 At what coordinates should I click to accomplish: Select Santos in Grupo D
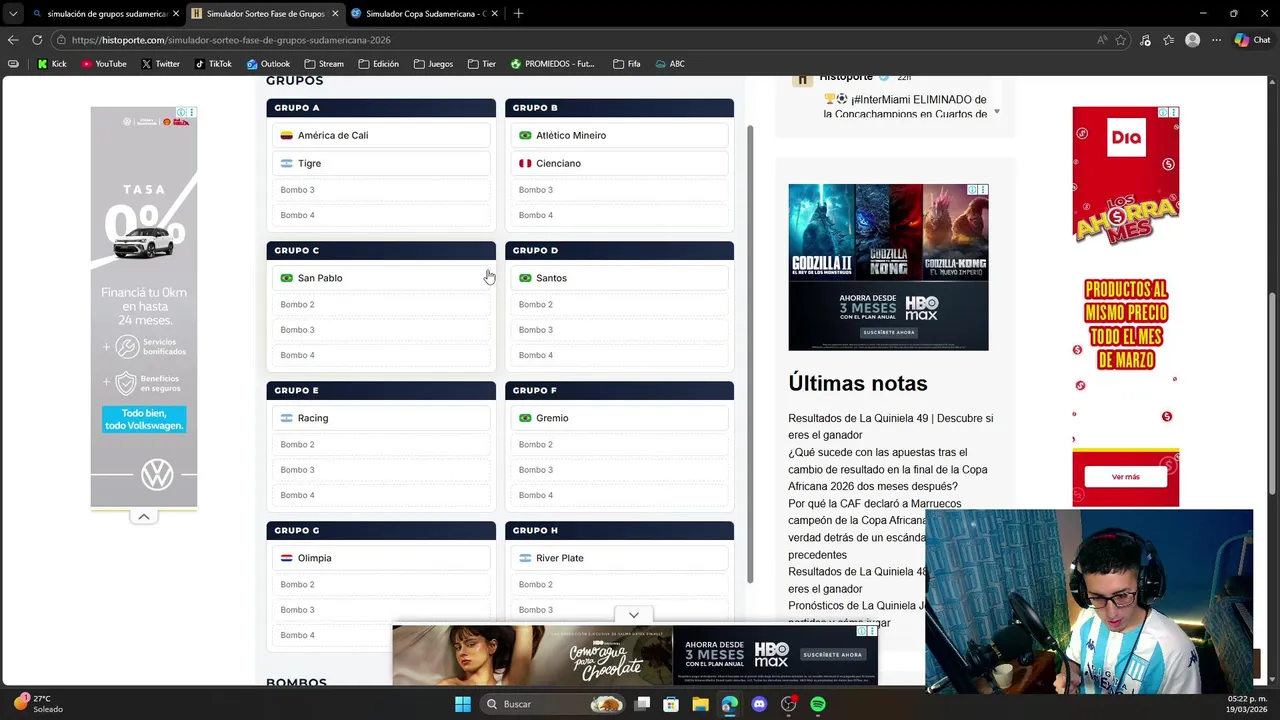coord(619,278)
